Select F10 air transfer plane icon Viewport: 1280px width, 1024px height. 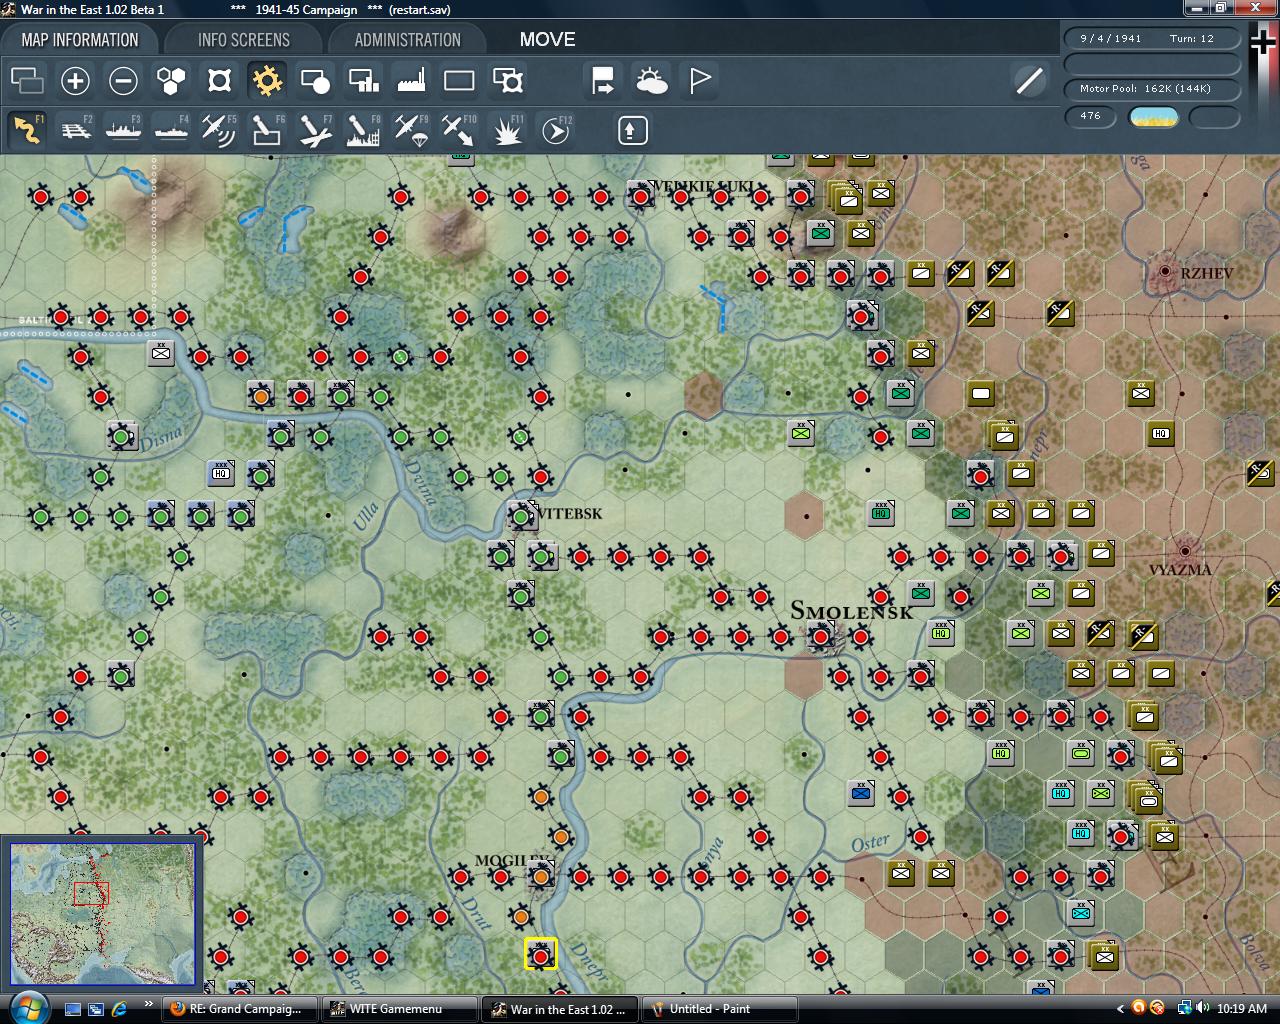click(x=459, y=130)
